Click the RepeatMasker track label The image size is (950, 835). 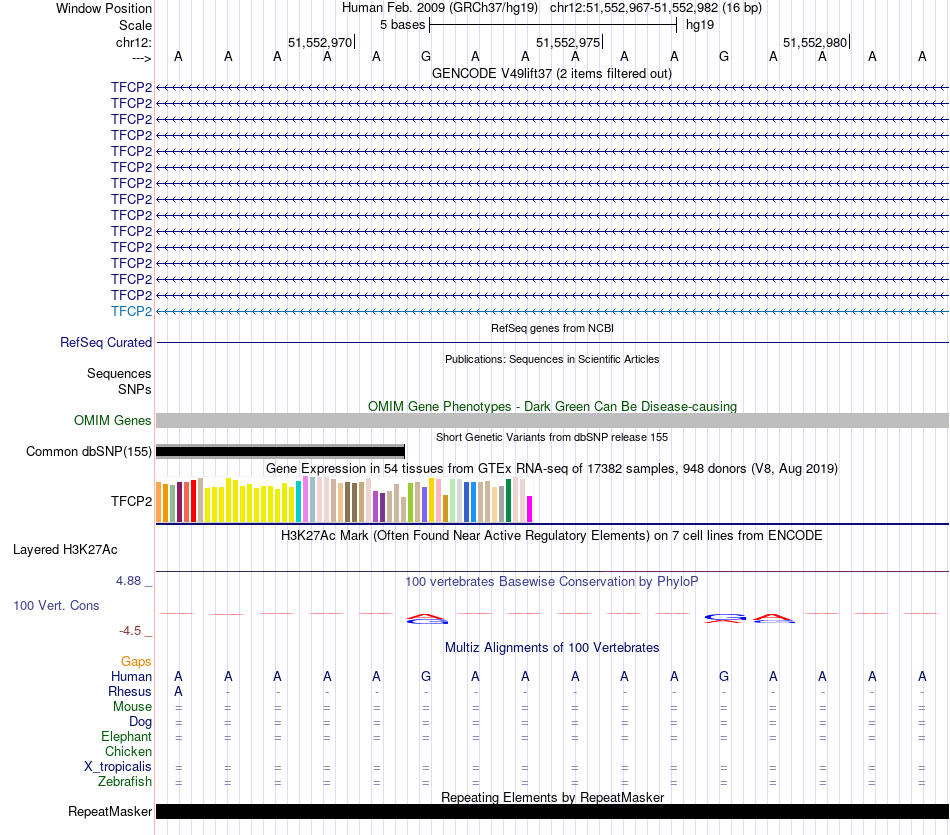click(110, 811)
